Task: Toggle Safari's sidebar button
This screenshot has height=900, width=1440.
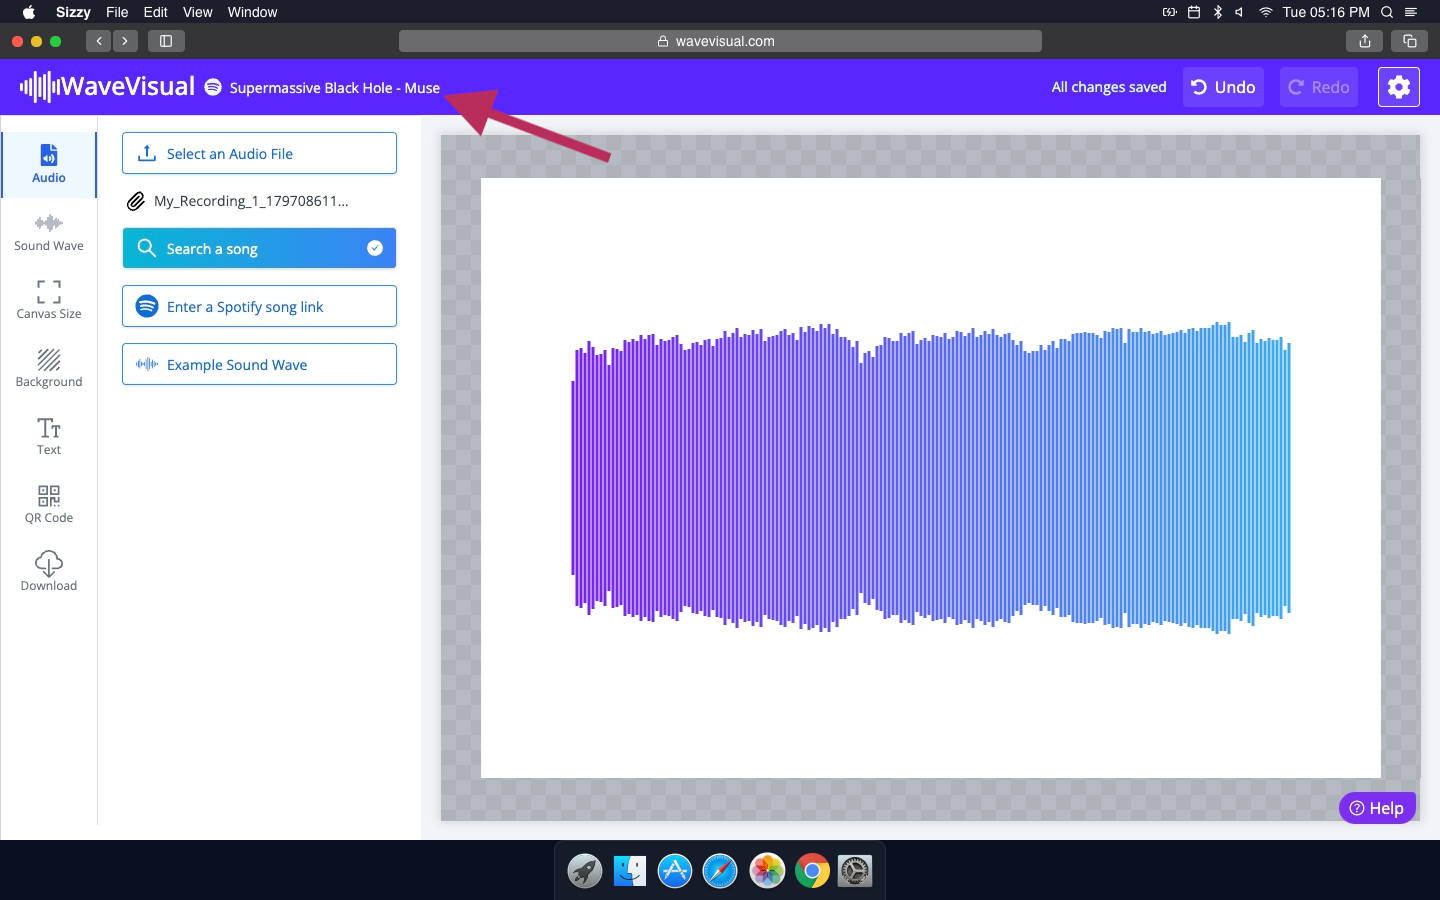Action: (x=166, y=41)
